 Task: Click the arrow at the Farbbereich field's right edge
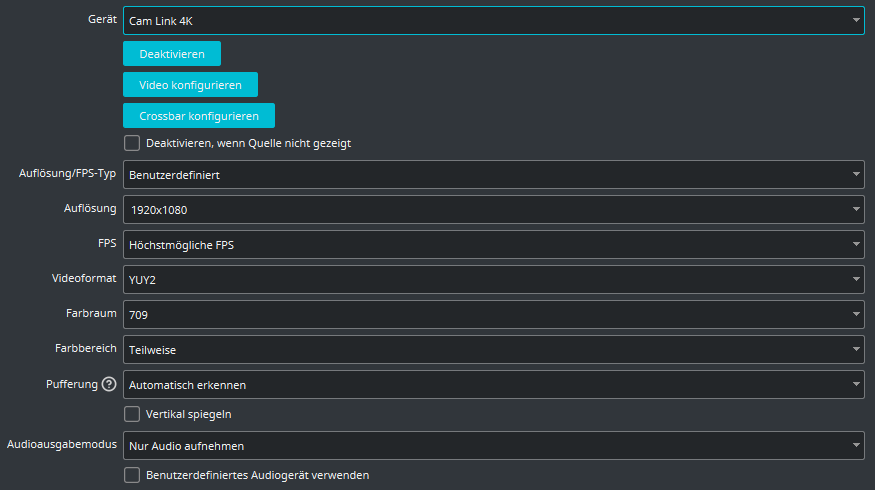tap(856, 350)
